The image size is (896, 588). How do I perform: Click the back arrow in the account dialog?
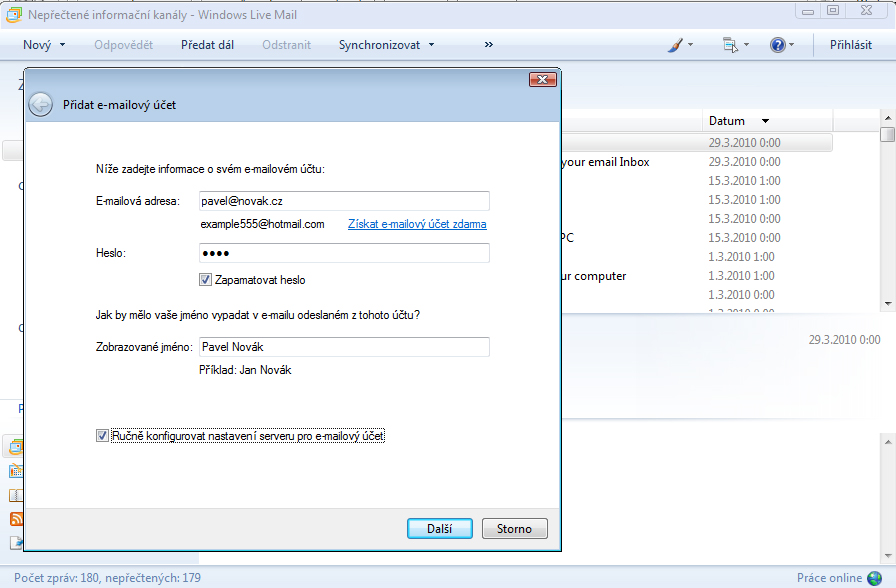tap(41, 105)
